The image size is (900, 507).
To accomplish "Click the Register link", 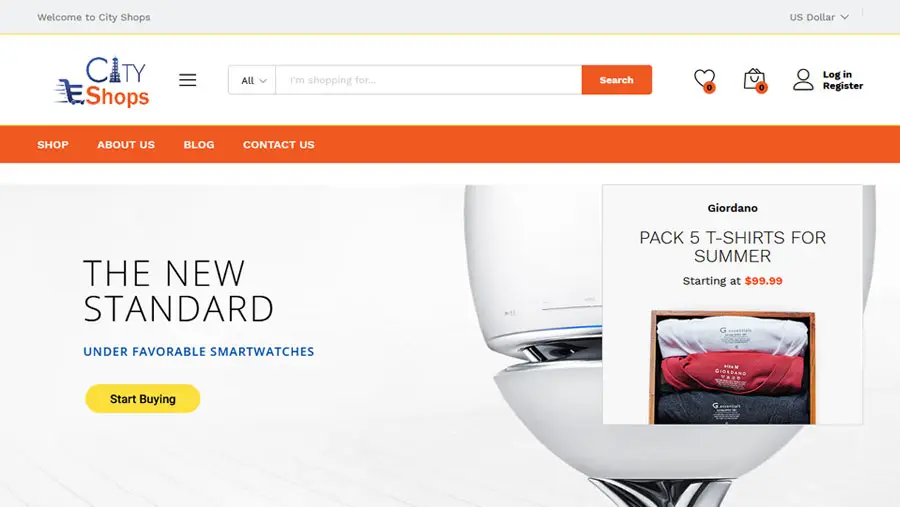I will pyautogui.click(x=843, y=86).
